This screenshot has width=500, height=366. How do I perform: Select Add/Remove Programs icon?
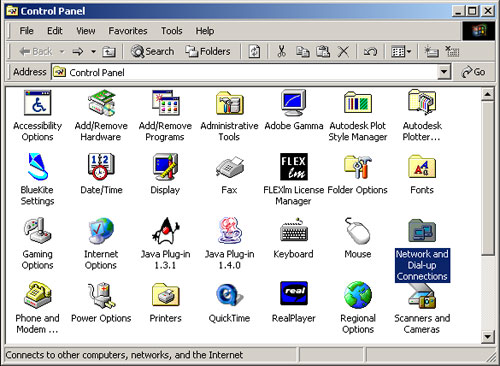pyautogui.click(x=165, y=103)
